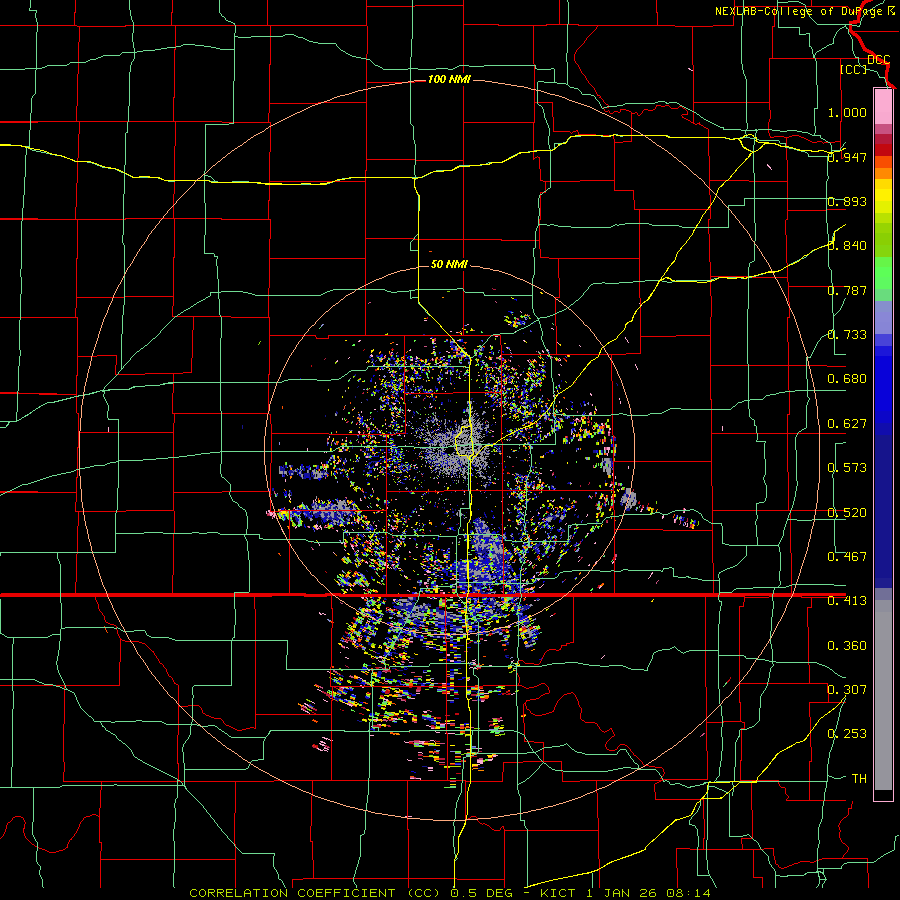The height and width of the screenshot is (900, 900).
Task: Pick the pink swatch beside 1.000
Action: coord(883,107)
